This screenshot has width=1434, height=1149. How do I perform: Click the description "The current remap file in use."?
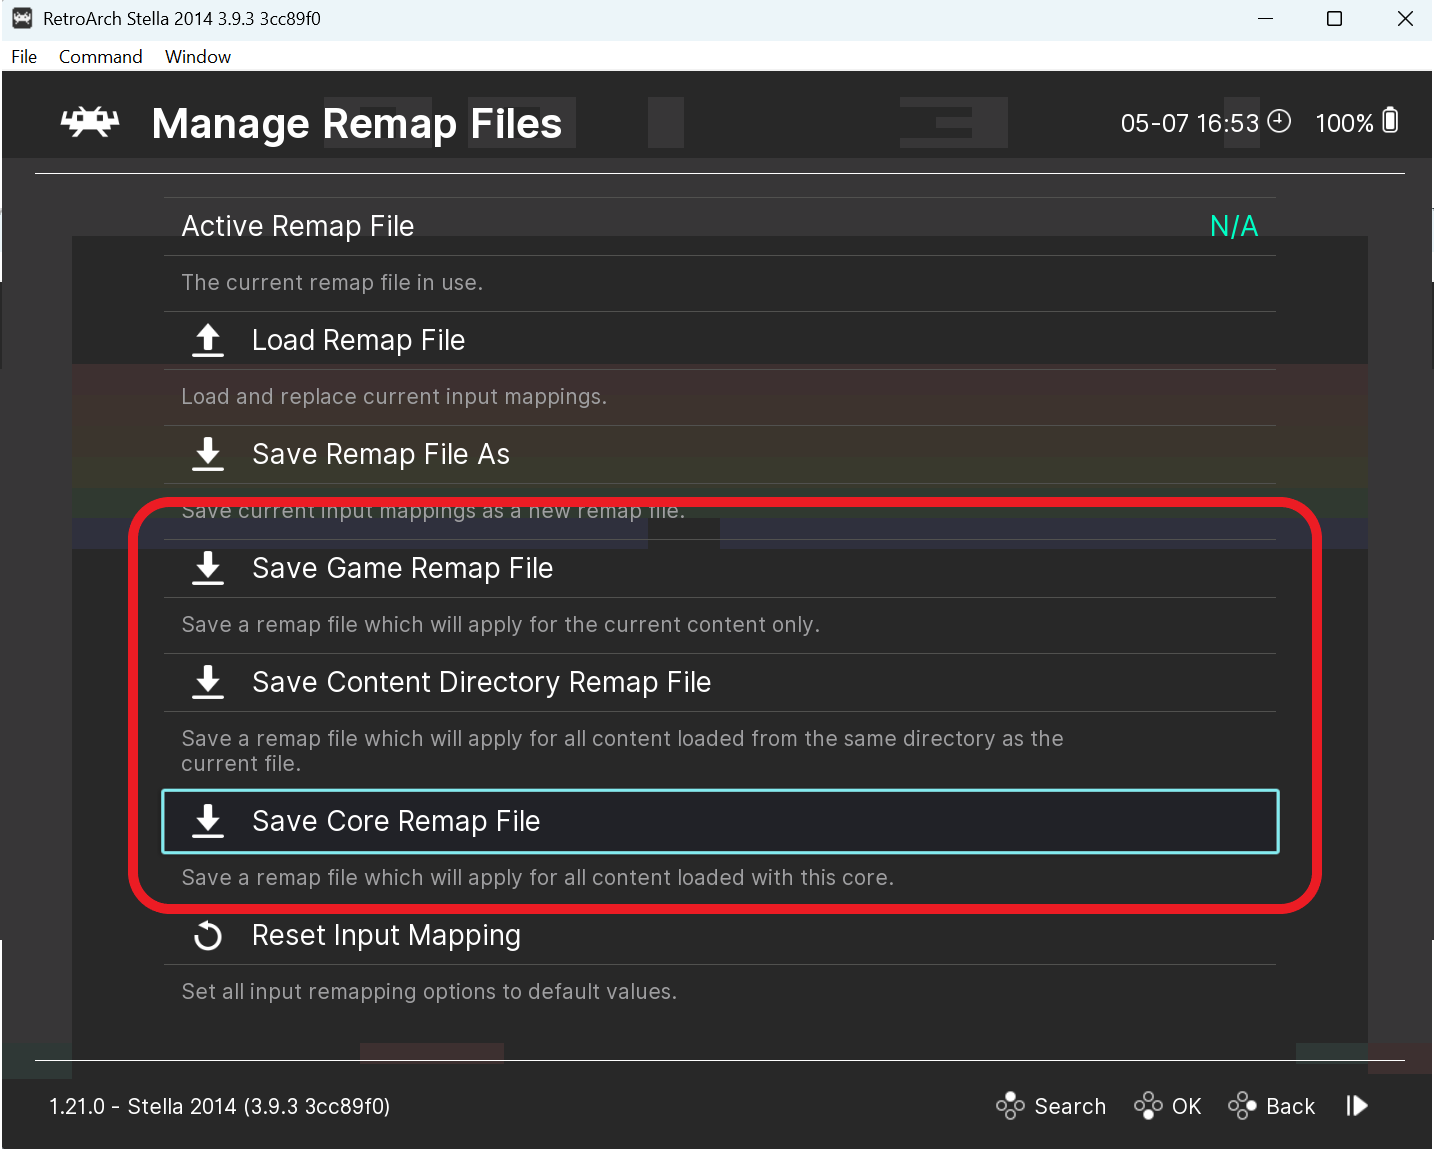[332, 283]
